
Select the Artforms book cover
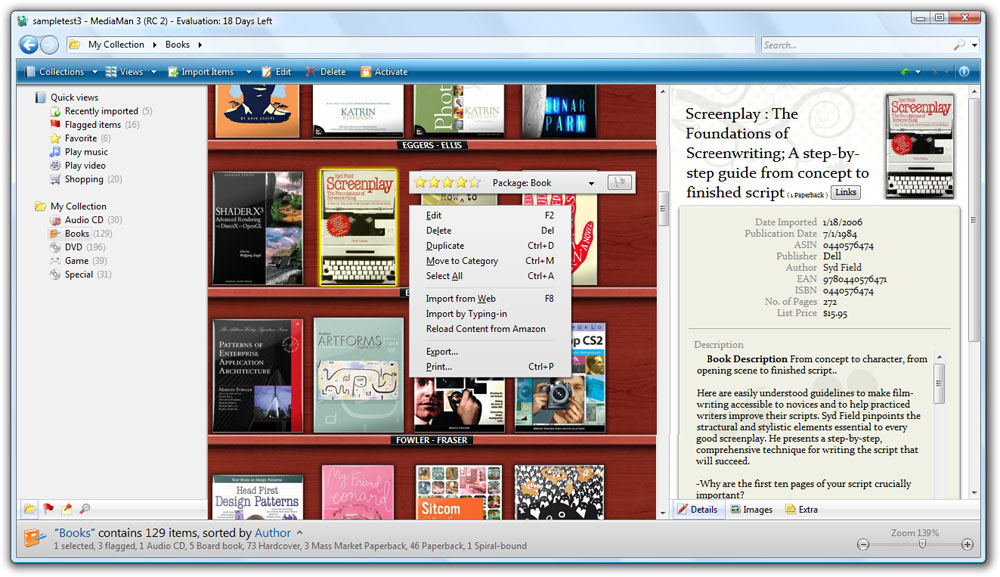[358, 376]
